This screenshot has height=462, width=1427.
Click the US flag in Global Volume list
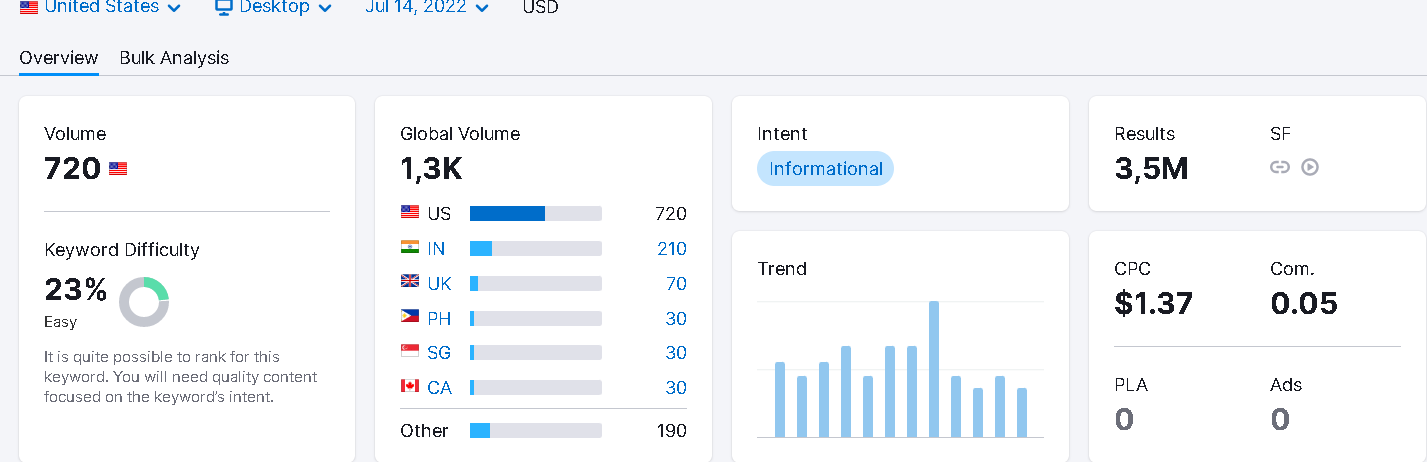[410, 212]
